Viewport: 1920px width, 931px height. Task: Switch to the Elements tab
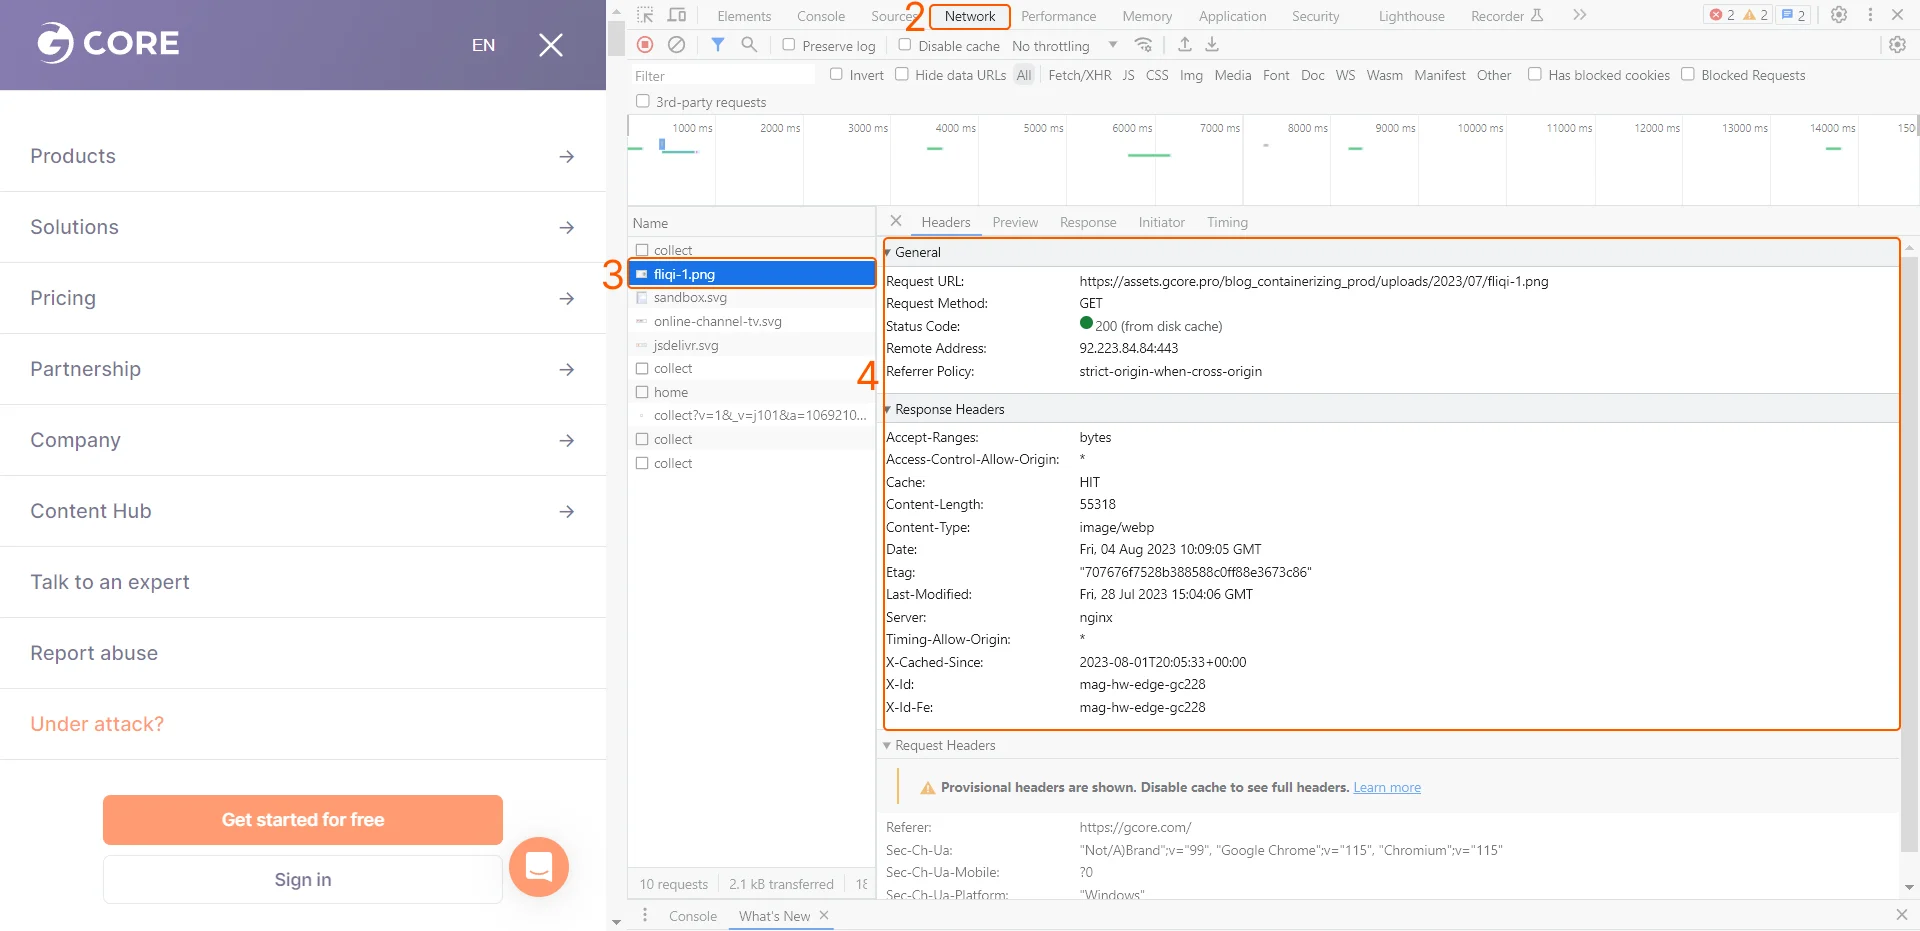coord(744,16)
